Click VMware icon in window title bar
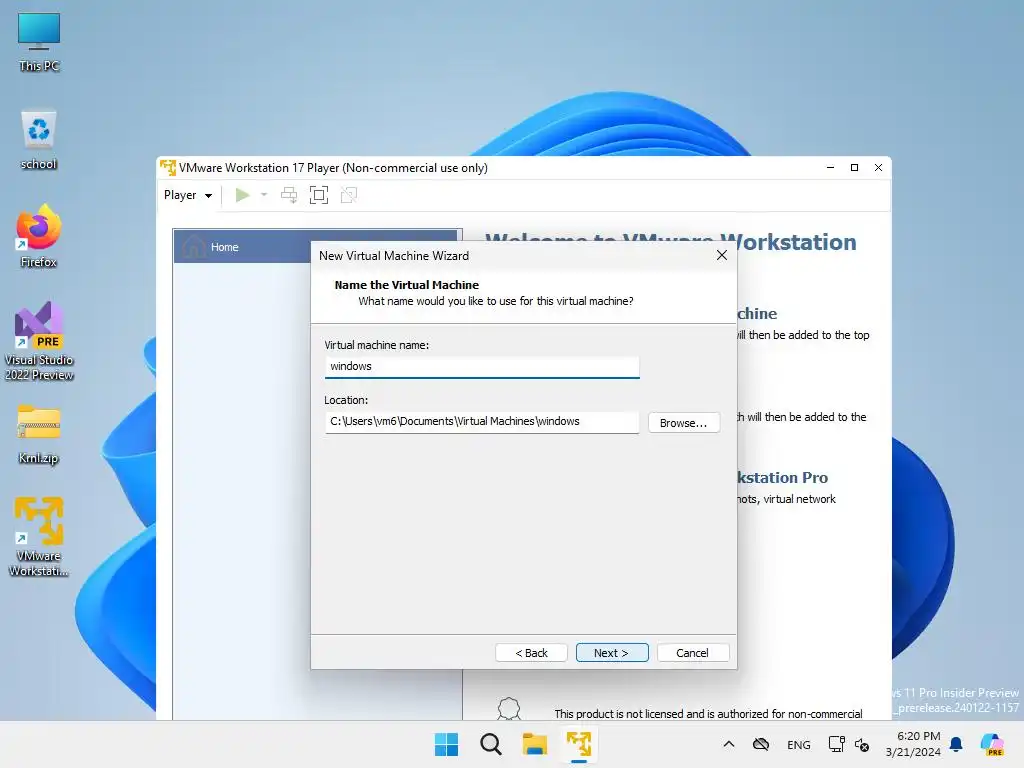This screenshot has height=768, width=1024. click(168, 168)
